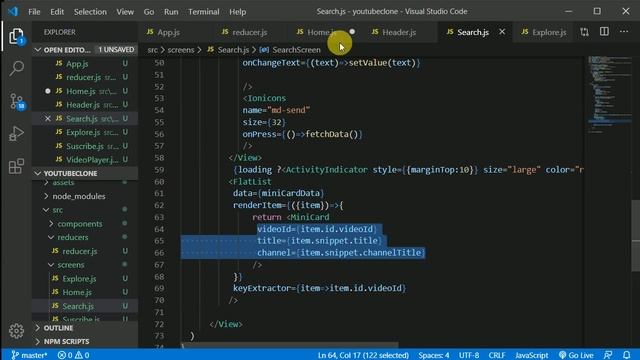Open the editor More Actions menu
Image resolution: width=640 pixels, height=360 pixels.
pyautogui.click(x=624, y=32)
